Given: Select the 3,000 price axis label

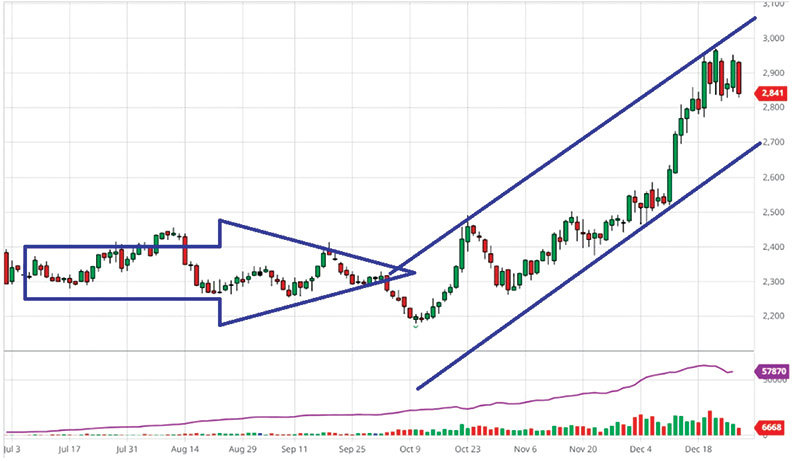Looking at the screenshot, I should pyautogui.click(x=772, y=38).
